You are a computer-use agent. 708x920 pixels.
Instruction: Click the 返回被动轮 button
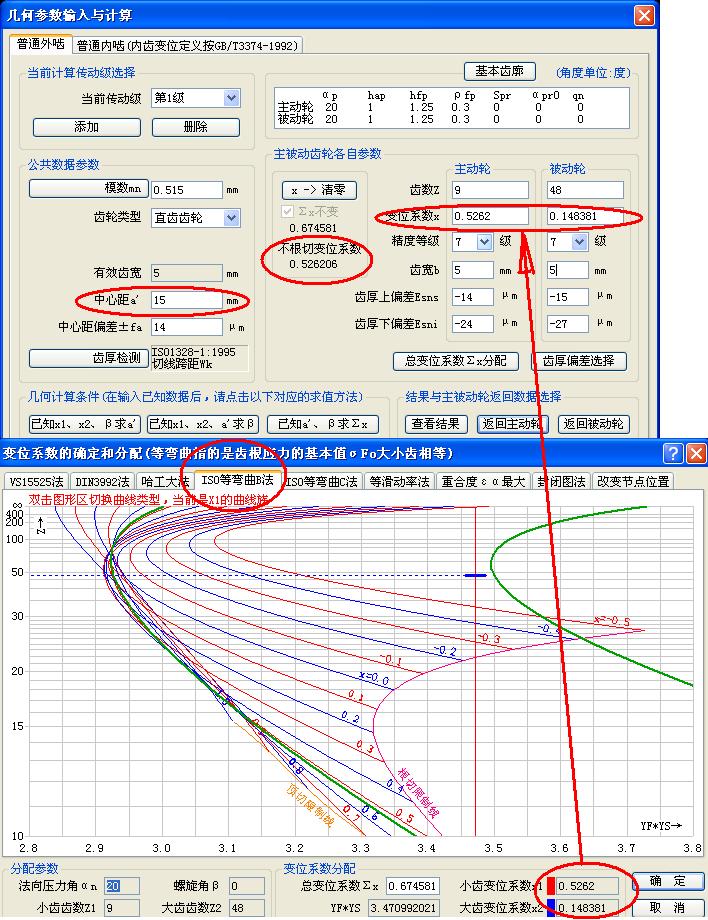tap(594, 424)
